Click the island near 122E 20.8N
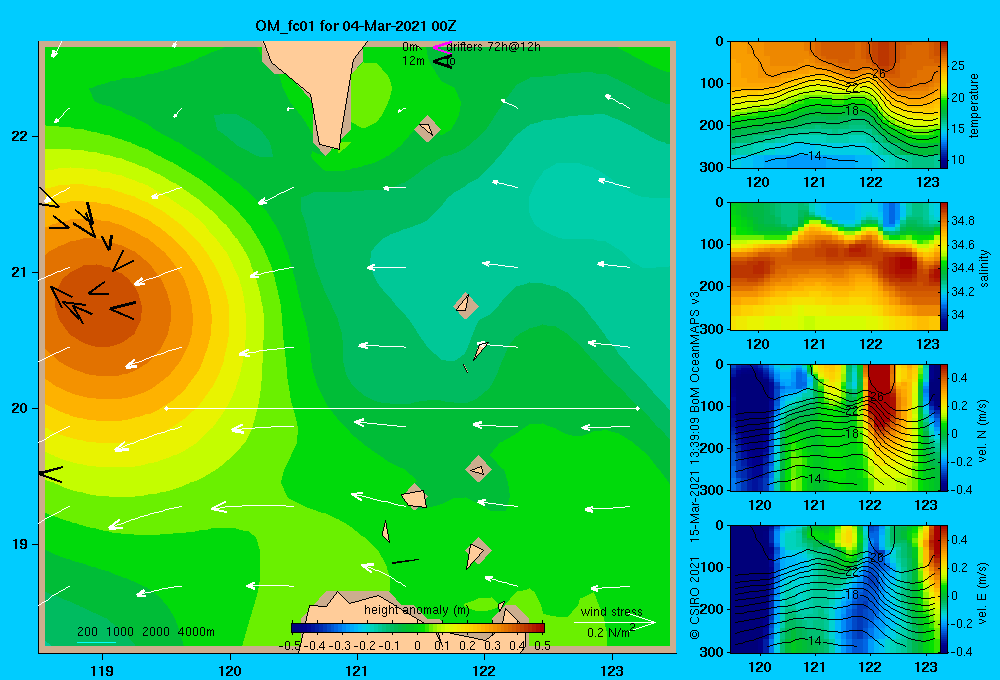Viewport: 1000px width, 680px height. (466, 306)
